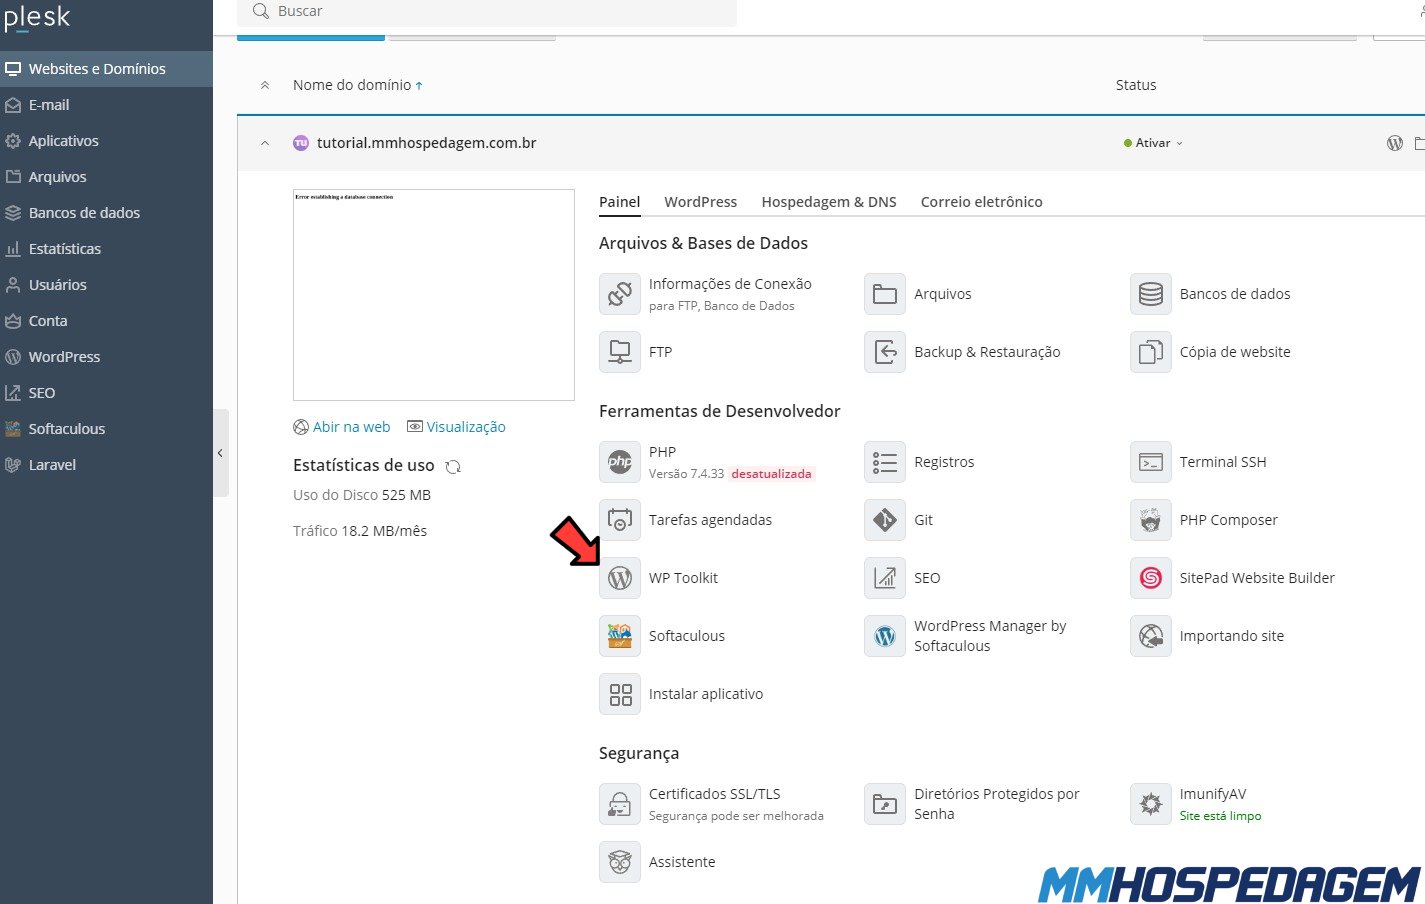Image resolution: width=1425 pixels, height=904 pixels.
Task: Open the SEO chart icon in panel
Action: (x=885, y=578)
